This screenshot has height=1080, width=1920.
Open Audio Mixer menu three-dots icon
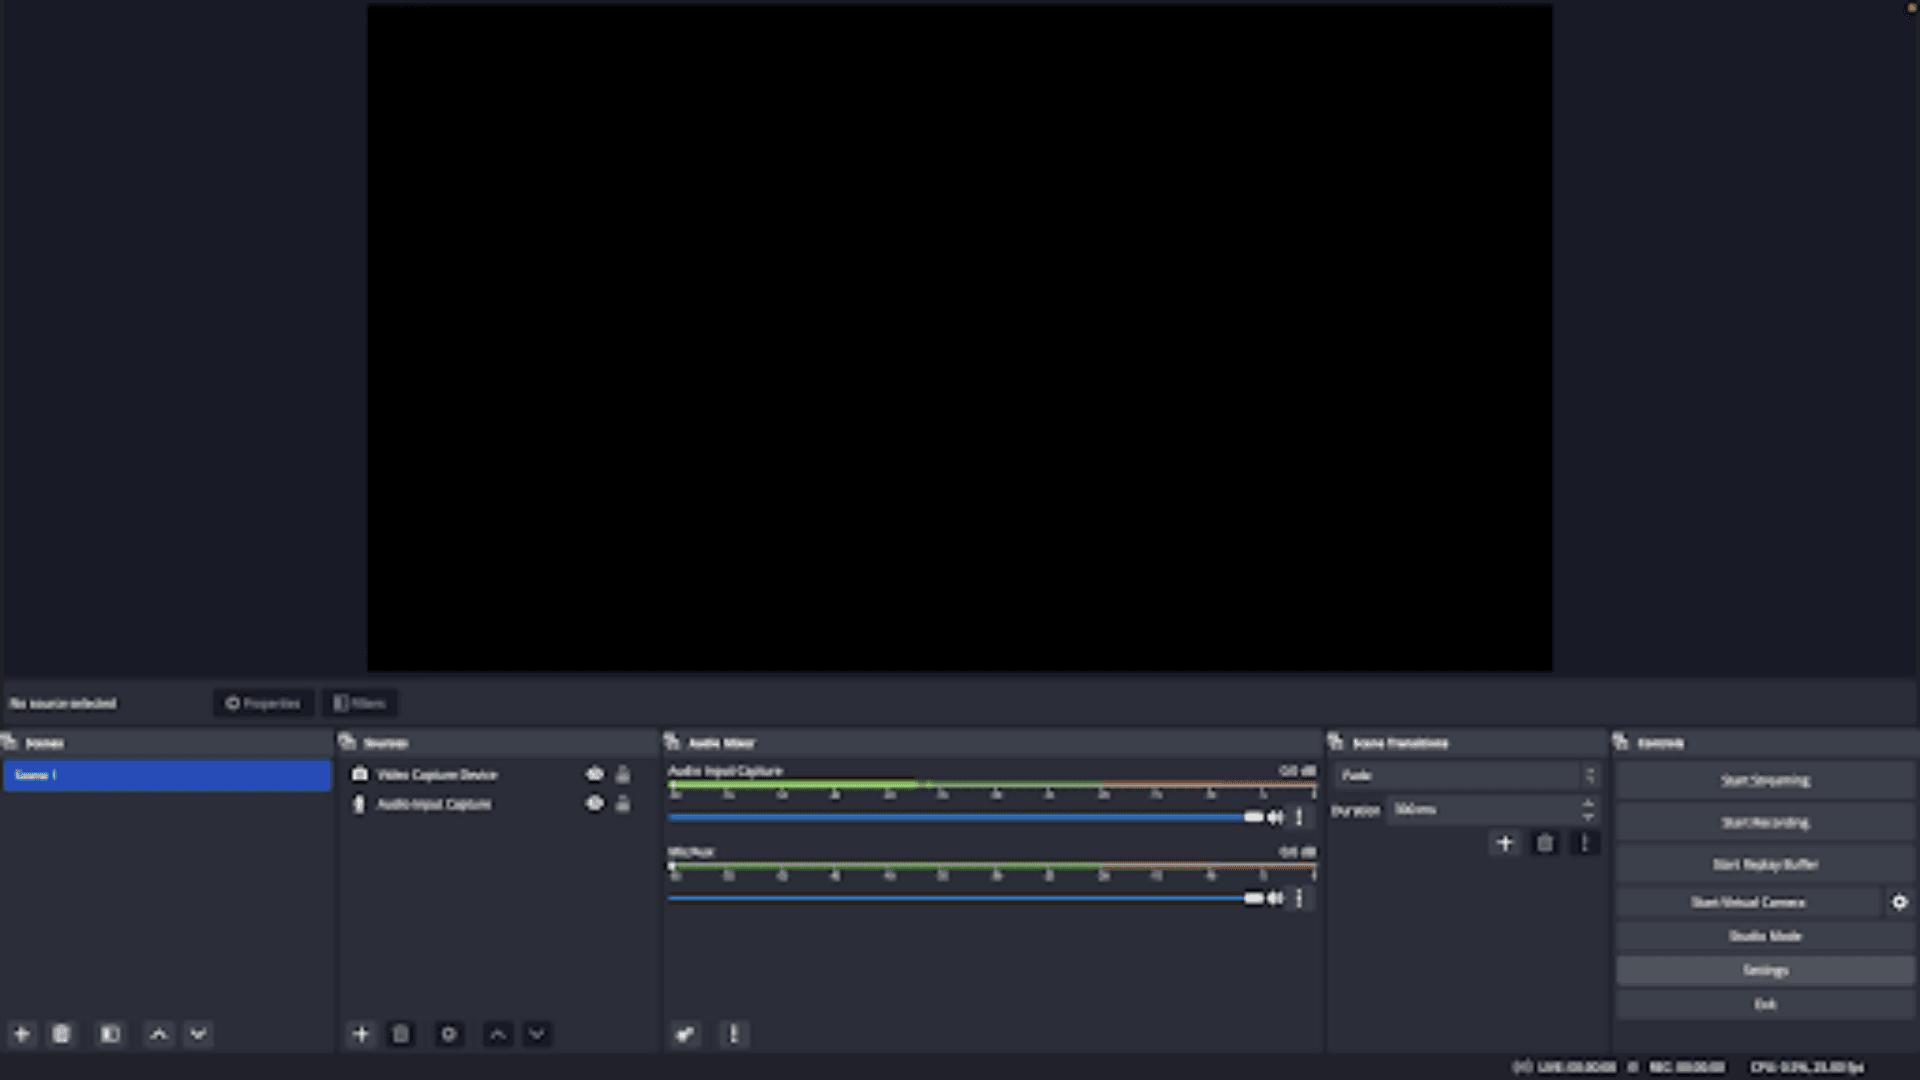[x=734, y=1034]
